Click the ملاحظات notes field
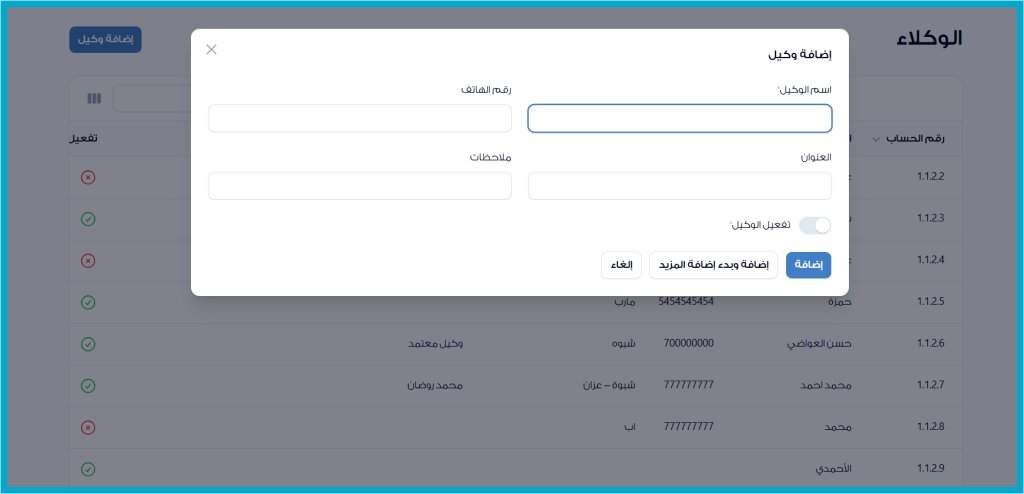Viewport: 1024px width, 494px height. tap(360, 186)
